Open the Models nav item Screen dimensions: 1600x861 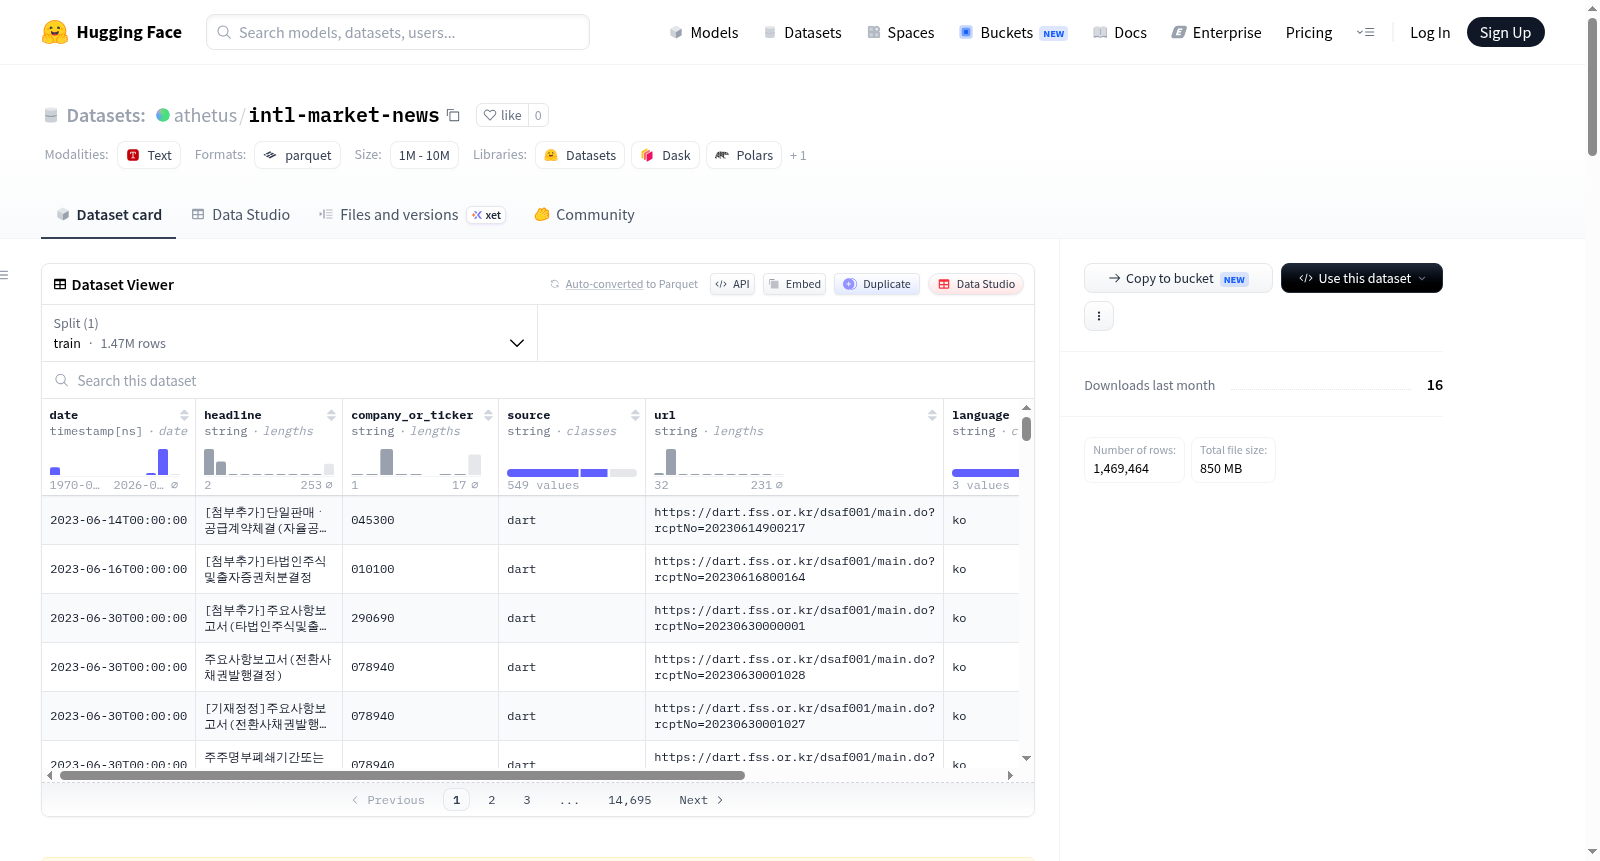click(704, 32)
